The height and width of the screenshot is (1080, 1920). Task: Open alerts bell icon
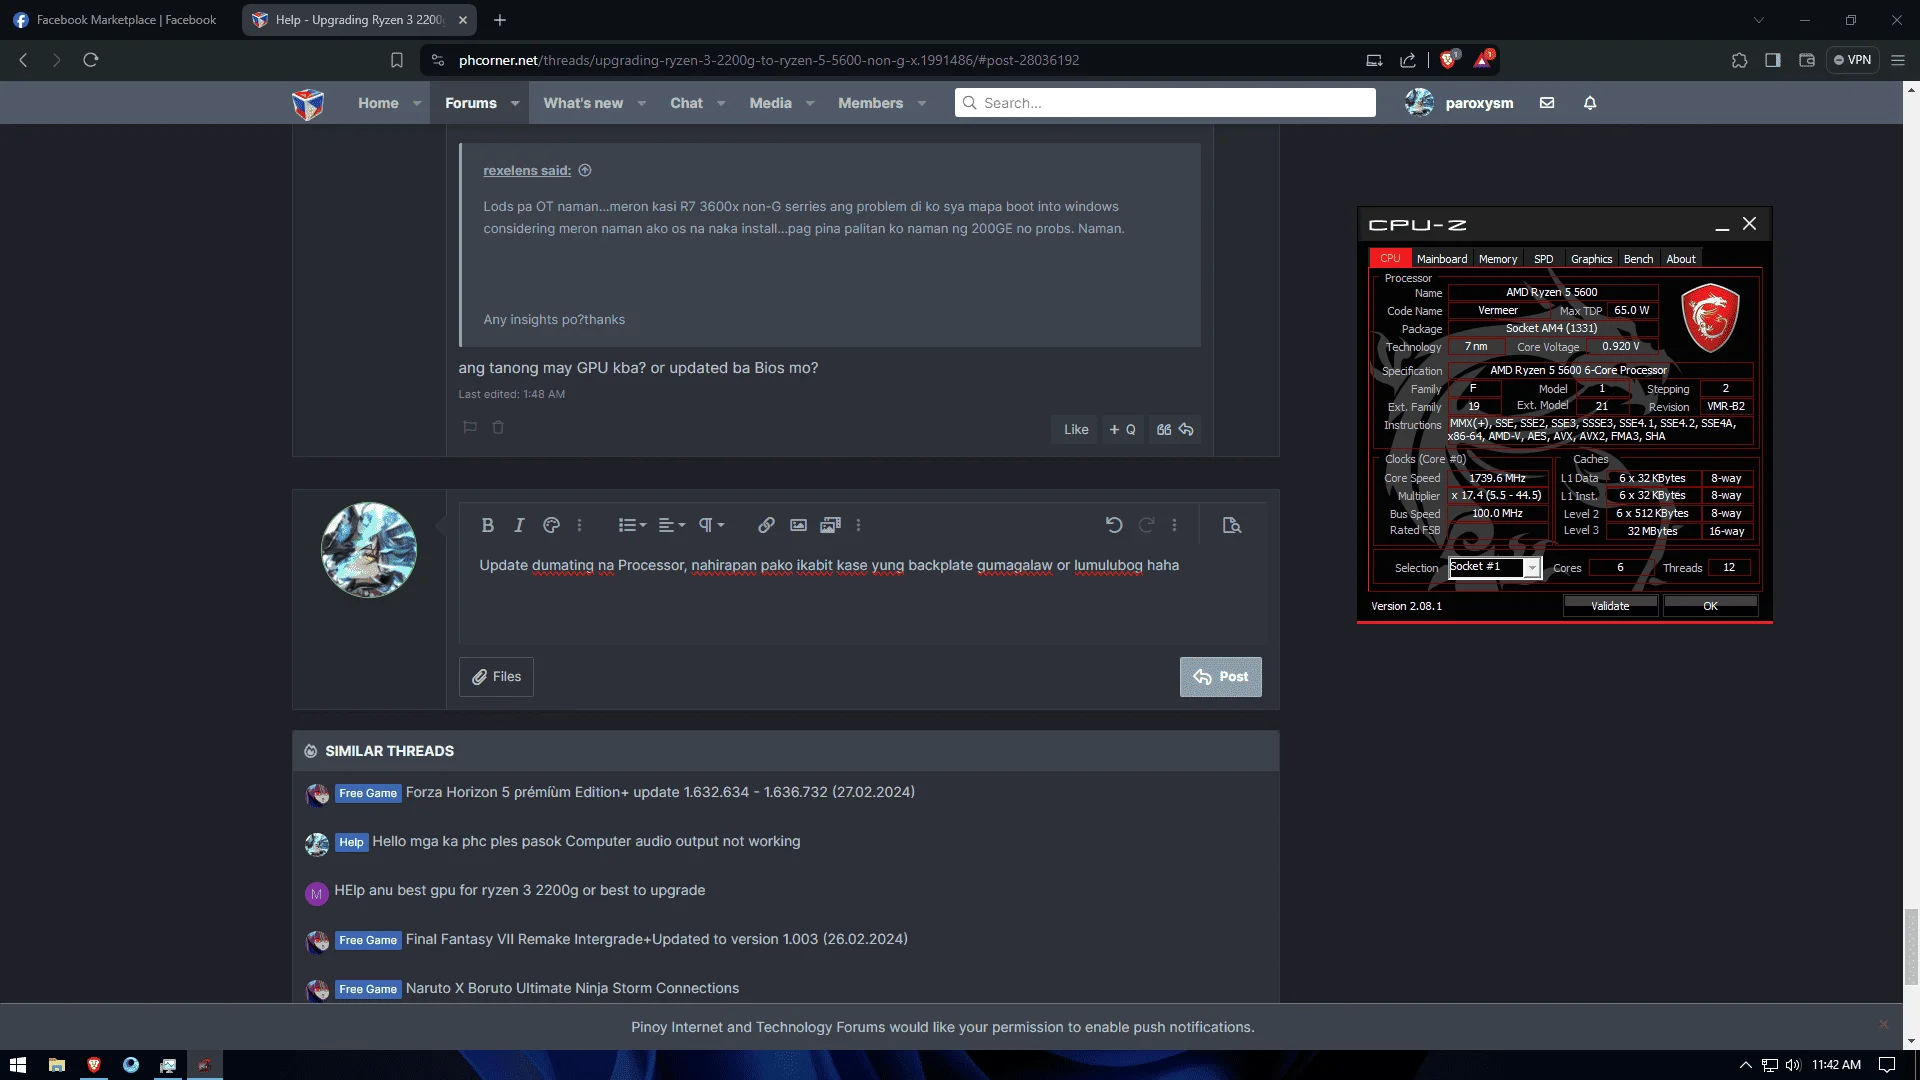(x=1590, y=103)
